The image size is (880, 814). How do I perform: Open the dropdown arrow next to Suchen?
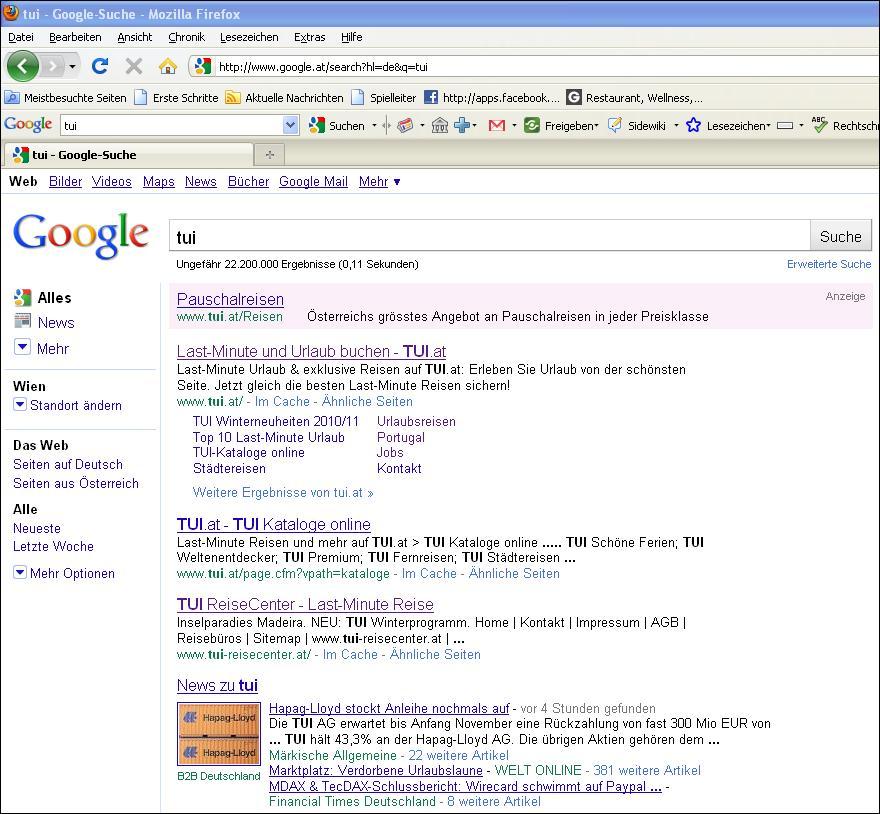tap(374, 126)
